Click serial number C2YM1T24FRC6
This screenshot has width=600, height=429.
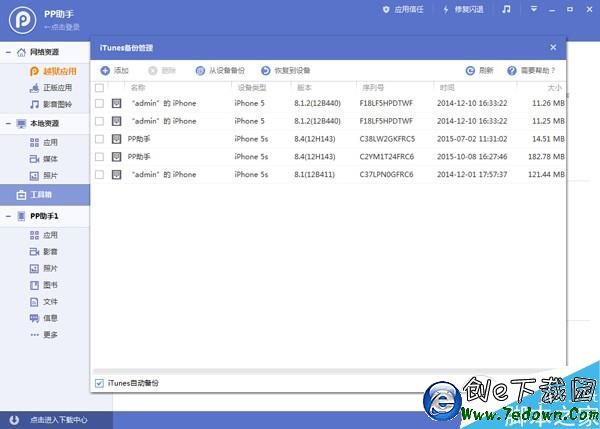click(x=386, y=157)
